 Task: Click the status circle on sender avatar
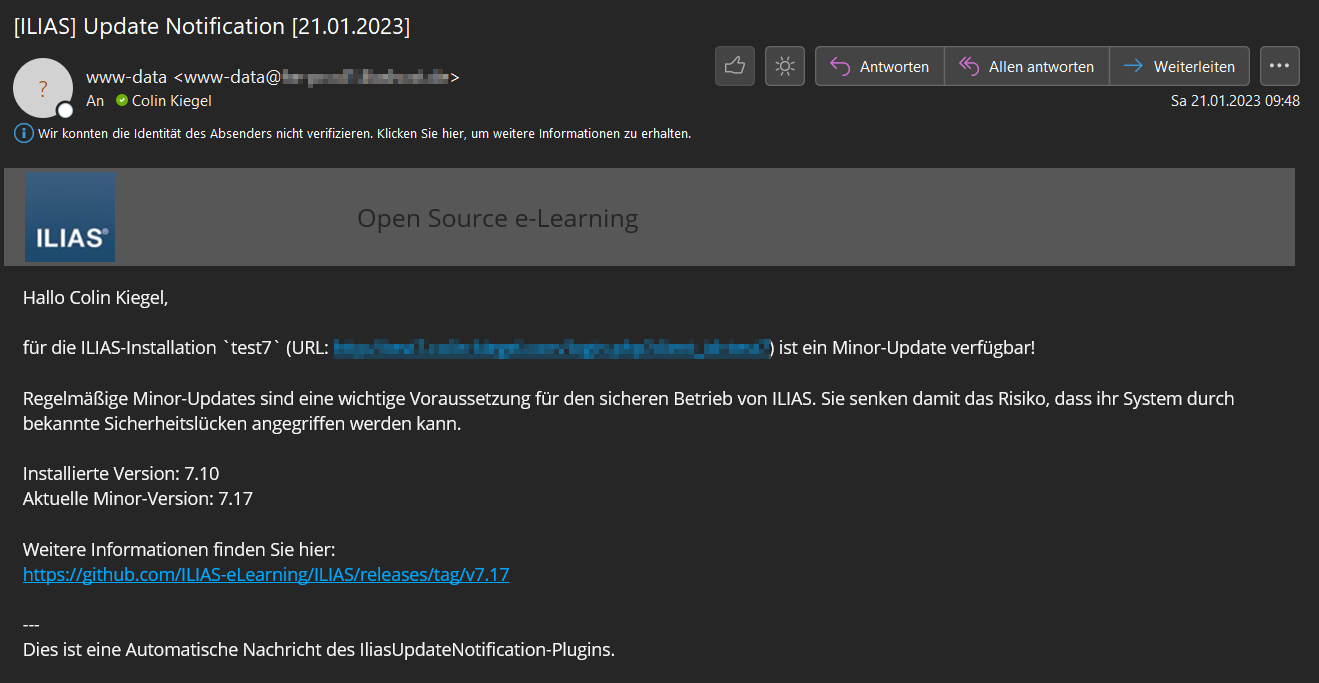[65, 110]
